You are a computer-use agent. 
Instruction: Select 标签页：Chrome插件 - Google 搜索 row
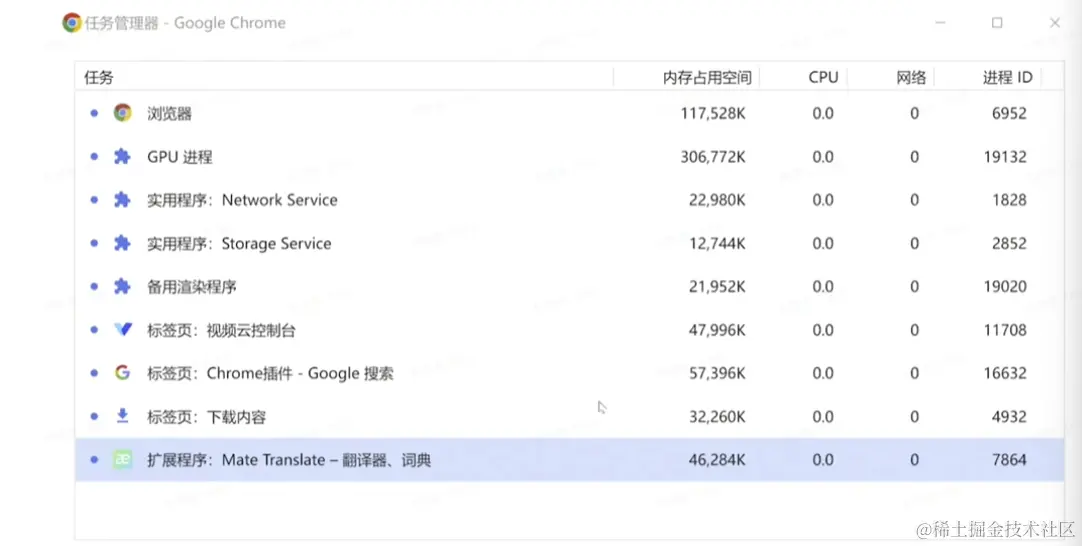(x=569, y=373)
